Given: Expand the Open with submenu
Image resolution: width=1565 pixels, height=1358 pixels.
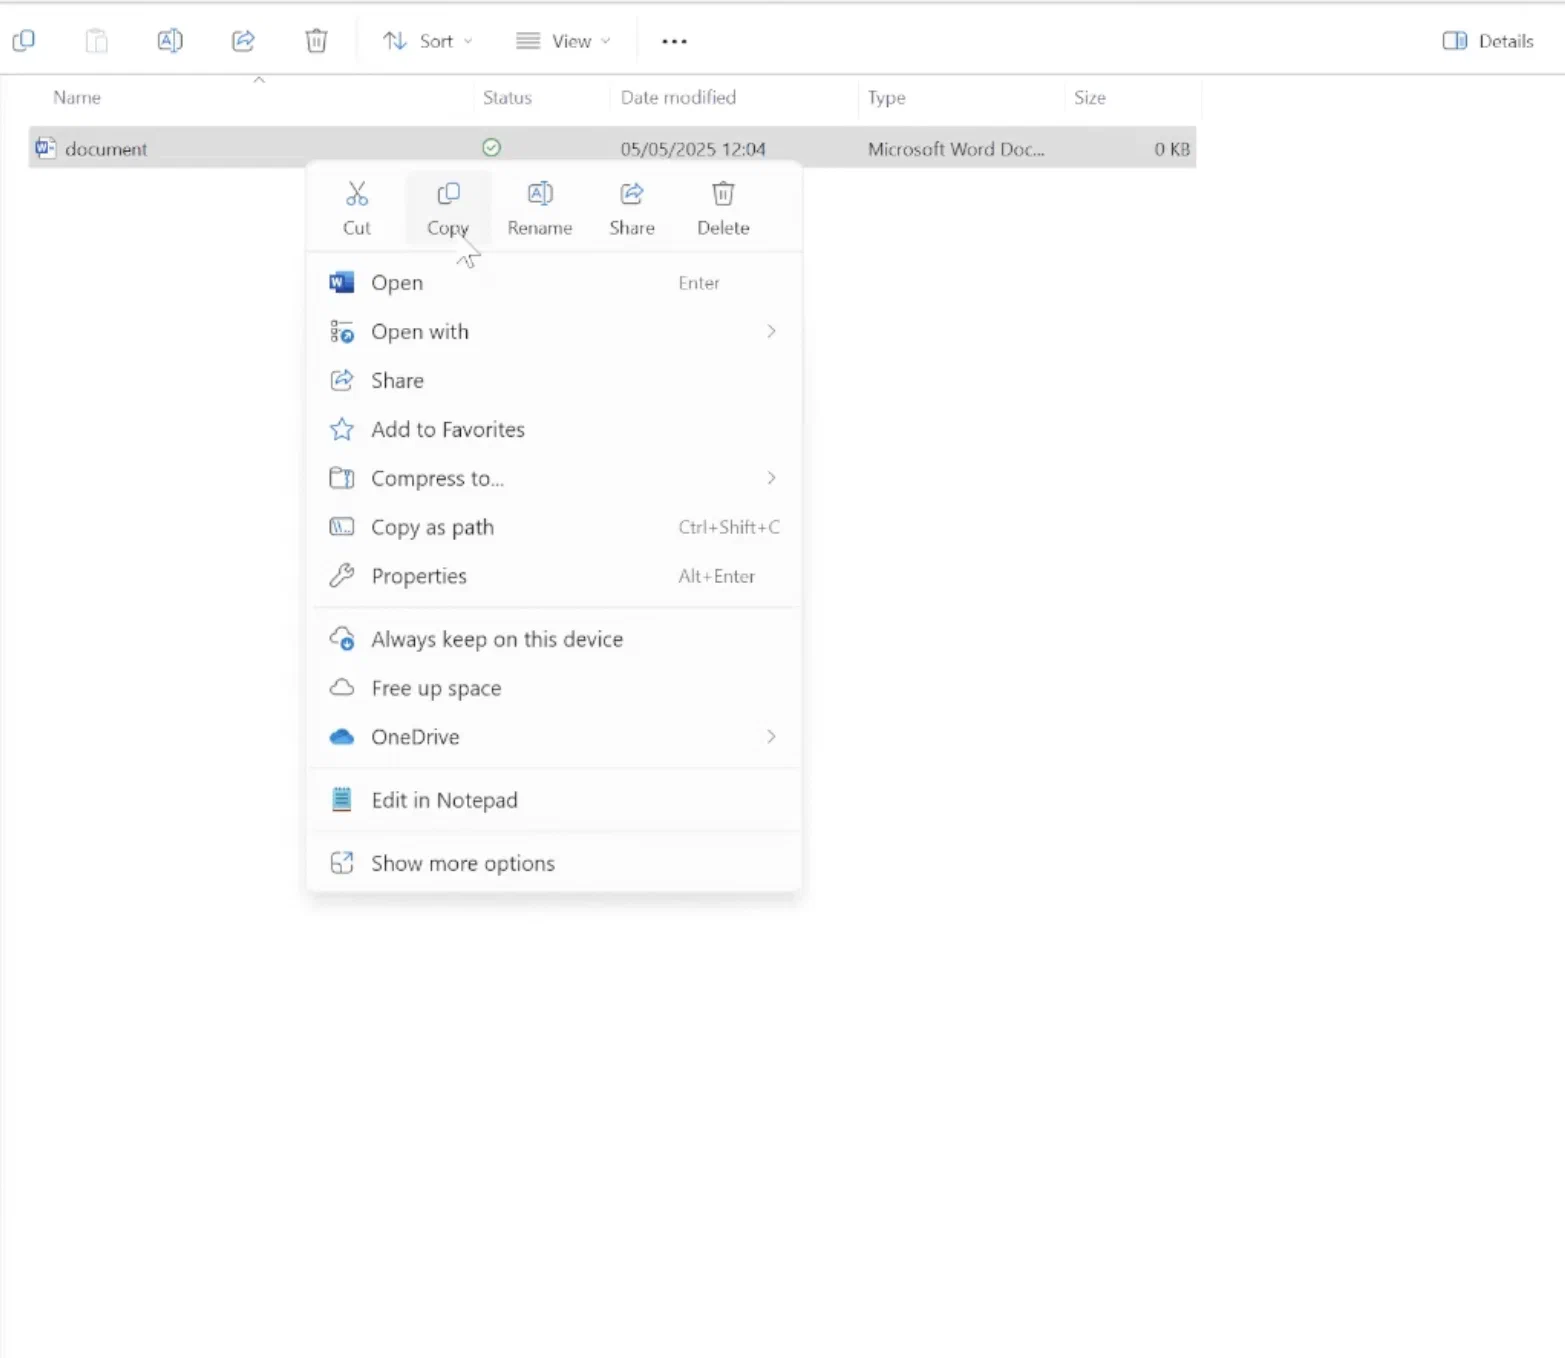Looking at the screenshot, I should point(554,332).
